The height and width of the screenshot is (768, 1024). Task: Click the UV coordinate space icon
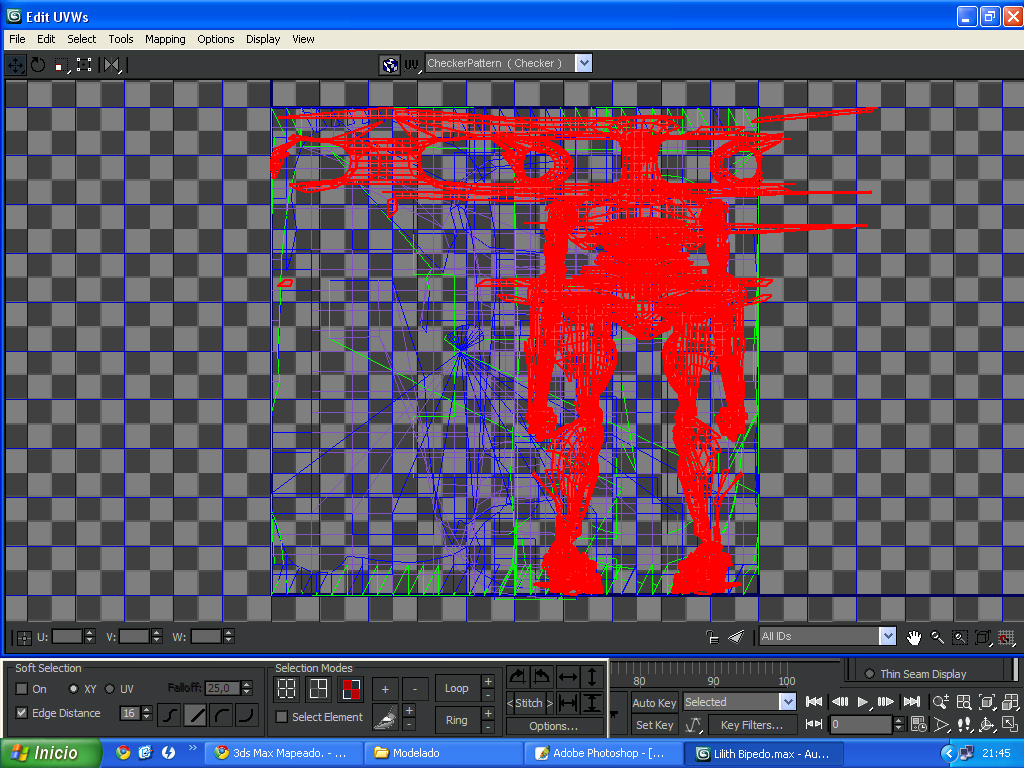pos(411,65)
